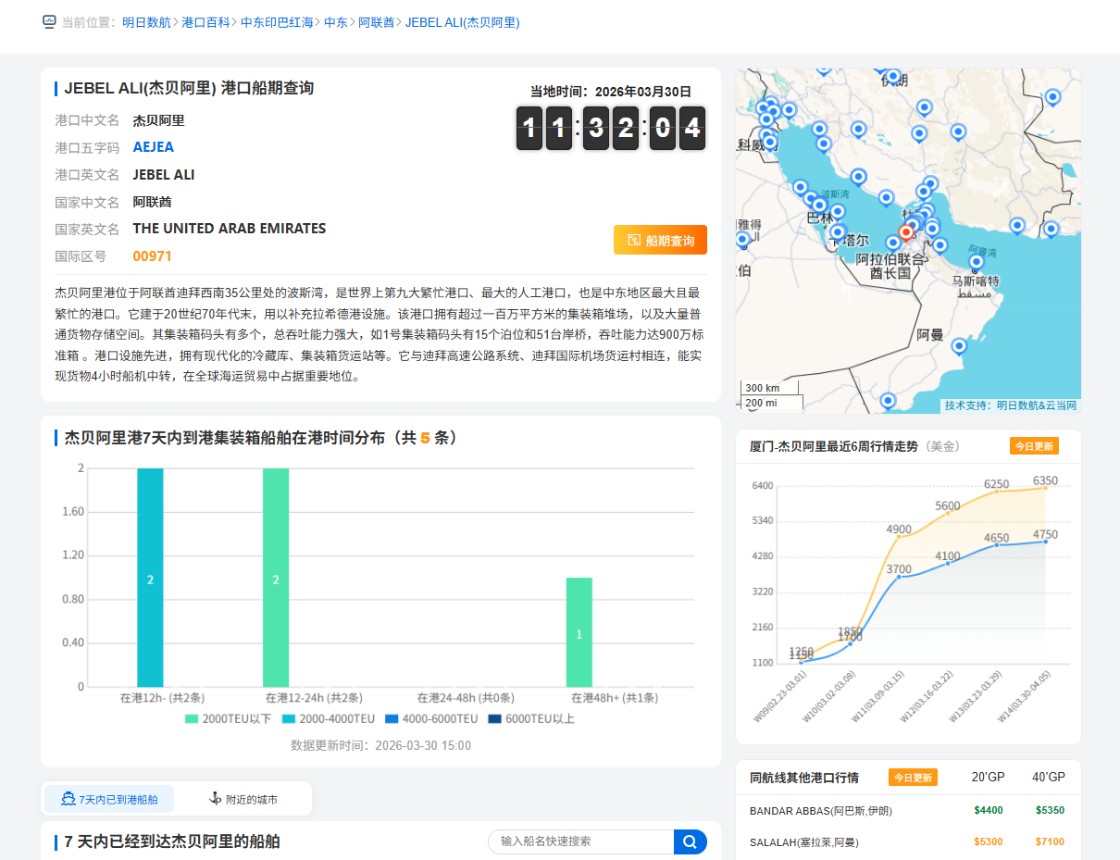Click the port marker in southern Oman (阿曼)

[958, 346]
